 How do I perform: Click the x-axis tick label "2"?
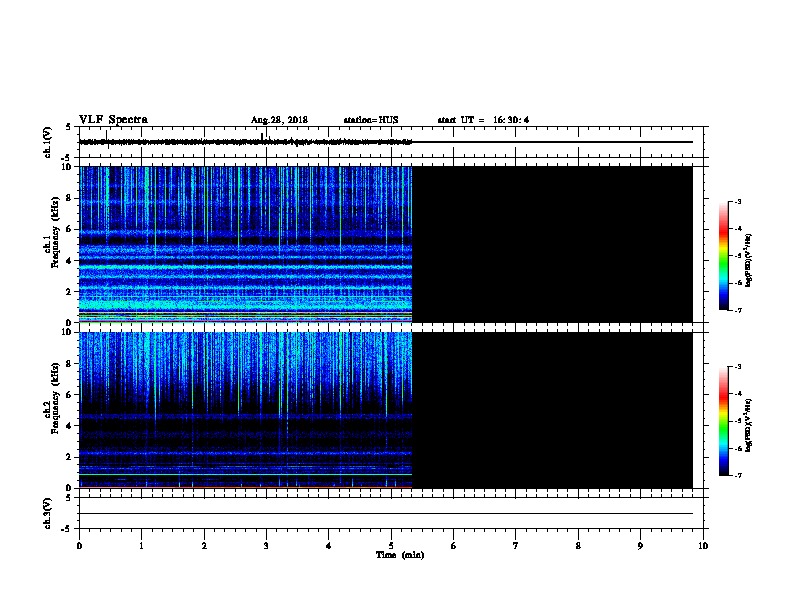tap(204, 546)
